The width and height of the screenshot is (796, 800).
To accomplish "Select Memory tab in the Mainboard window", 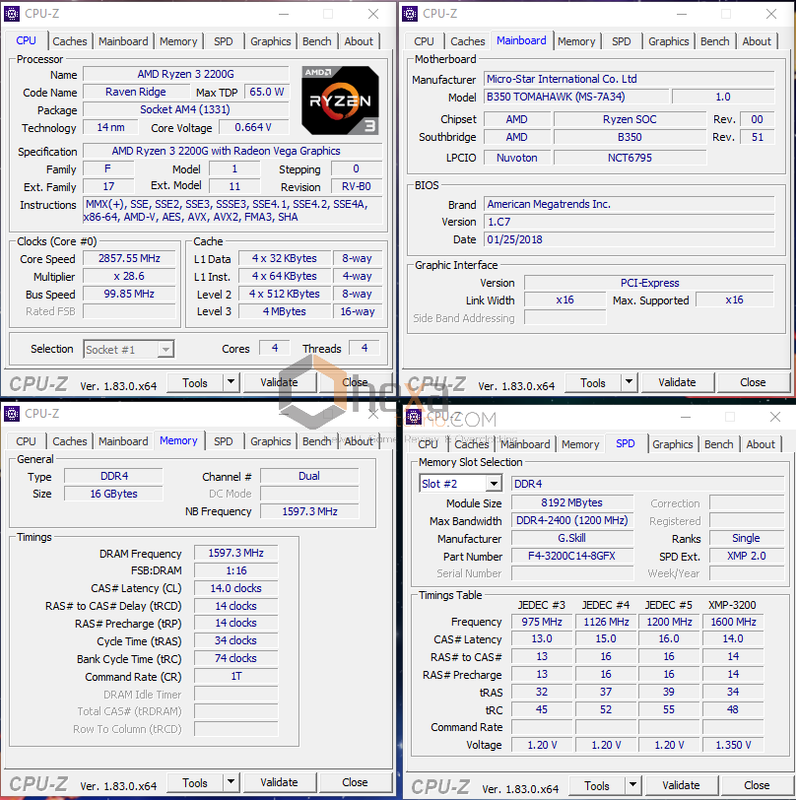I will [x=576, y=41].
